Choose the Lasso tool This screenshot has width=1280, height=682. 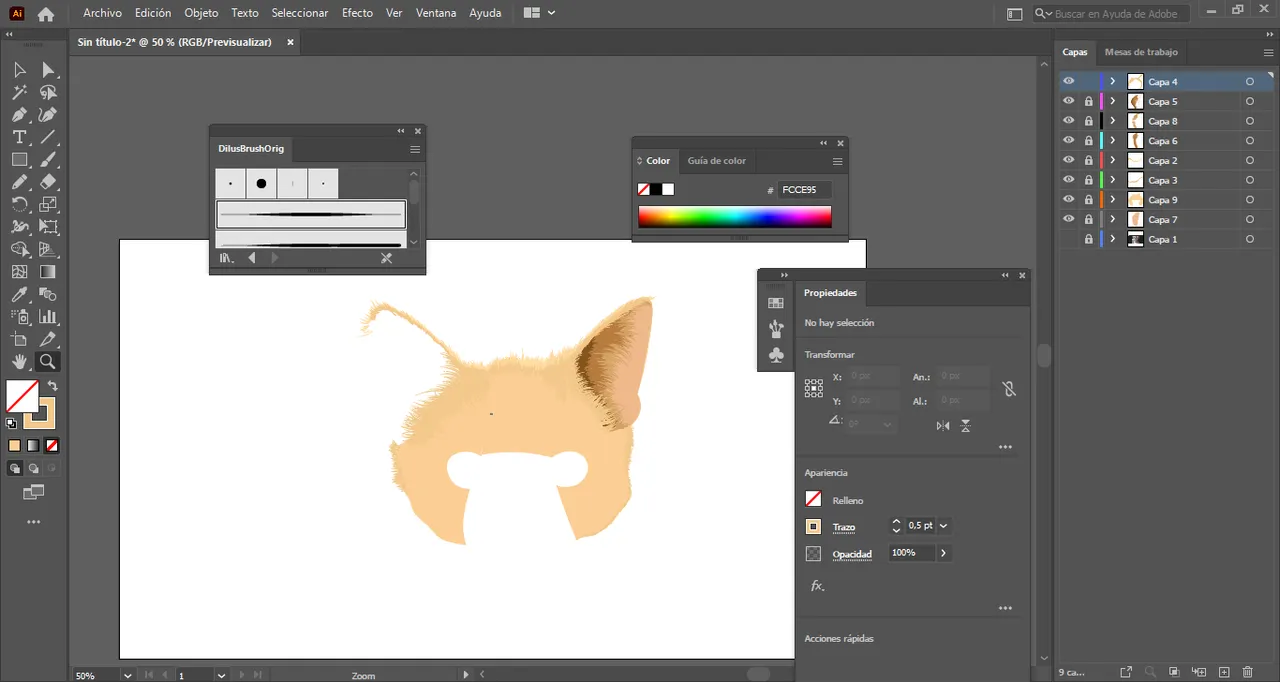point(47,92)
